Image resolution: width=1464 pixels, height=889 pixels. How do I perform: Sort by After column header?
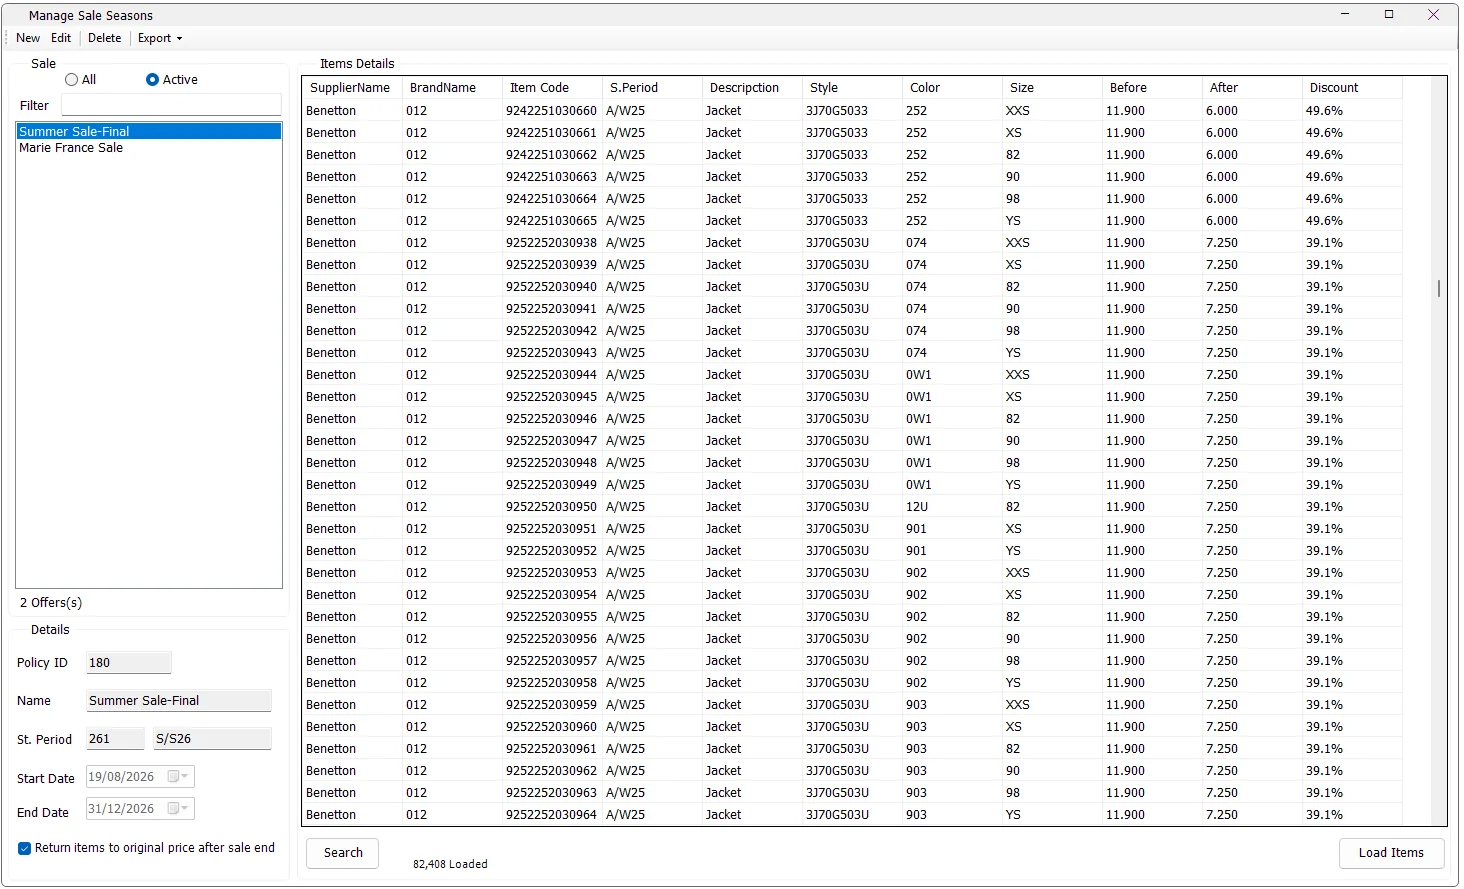point(1252,88)
